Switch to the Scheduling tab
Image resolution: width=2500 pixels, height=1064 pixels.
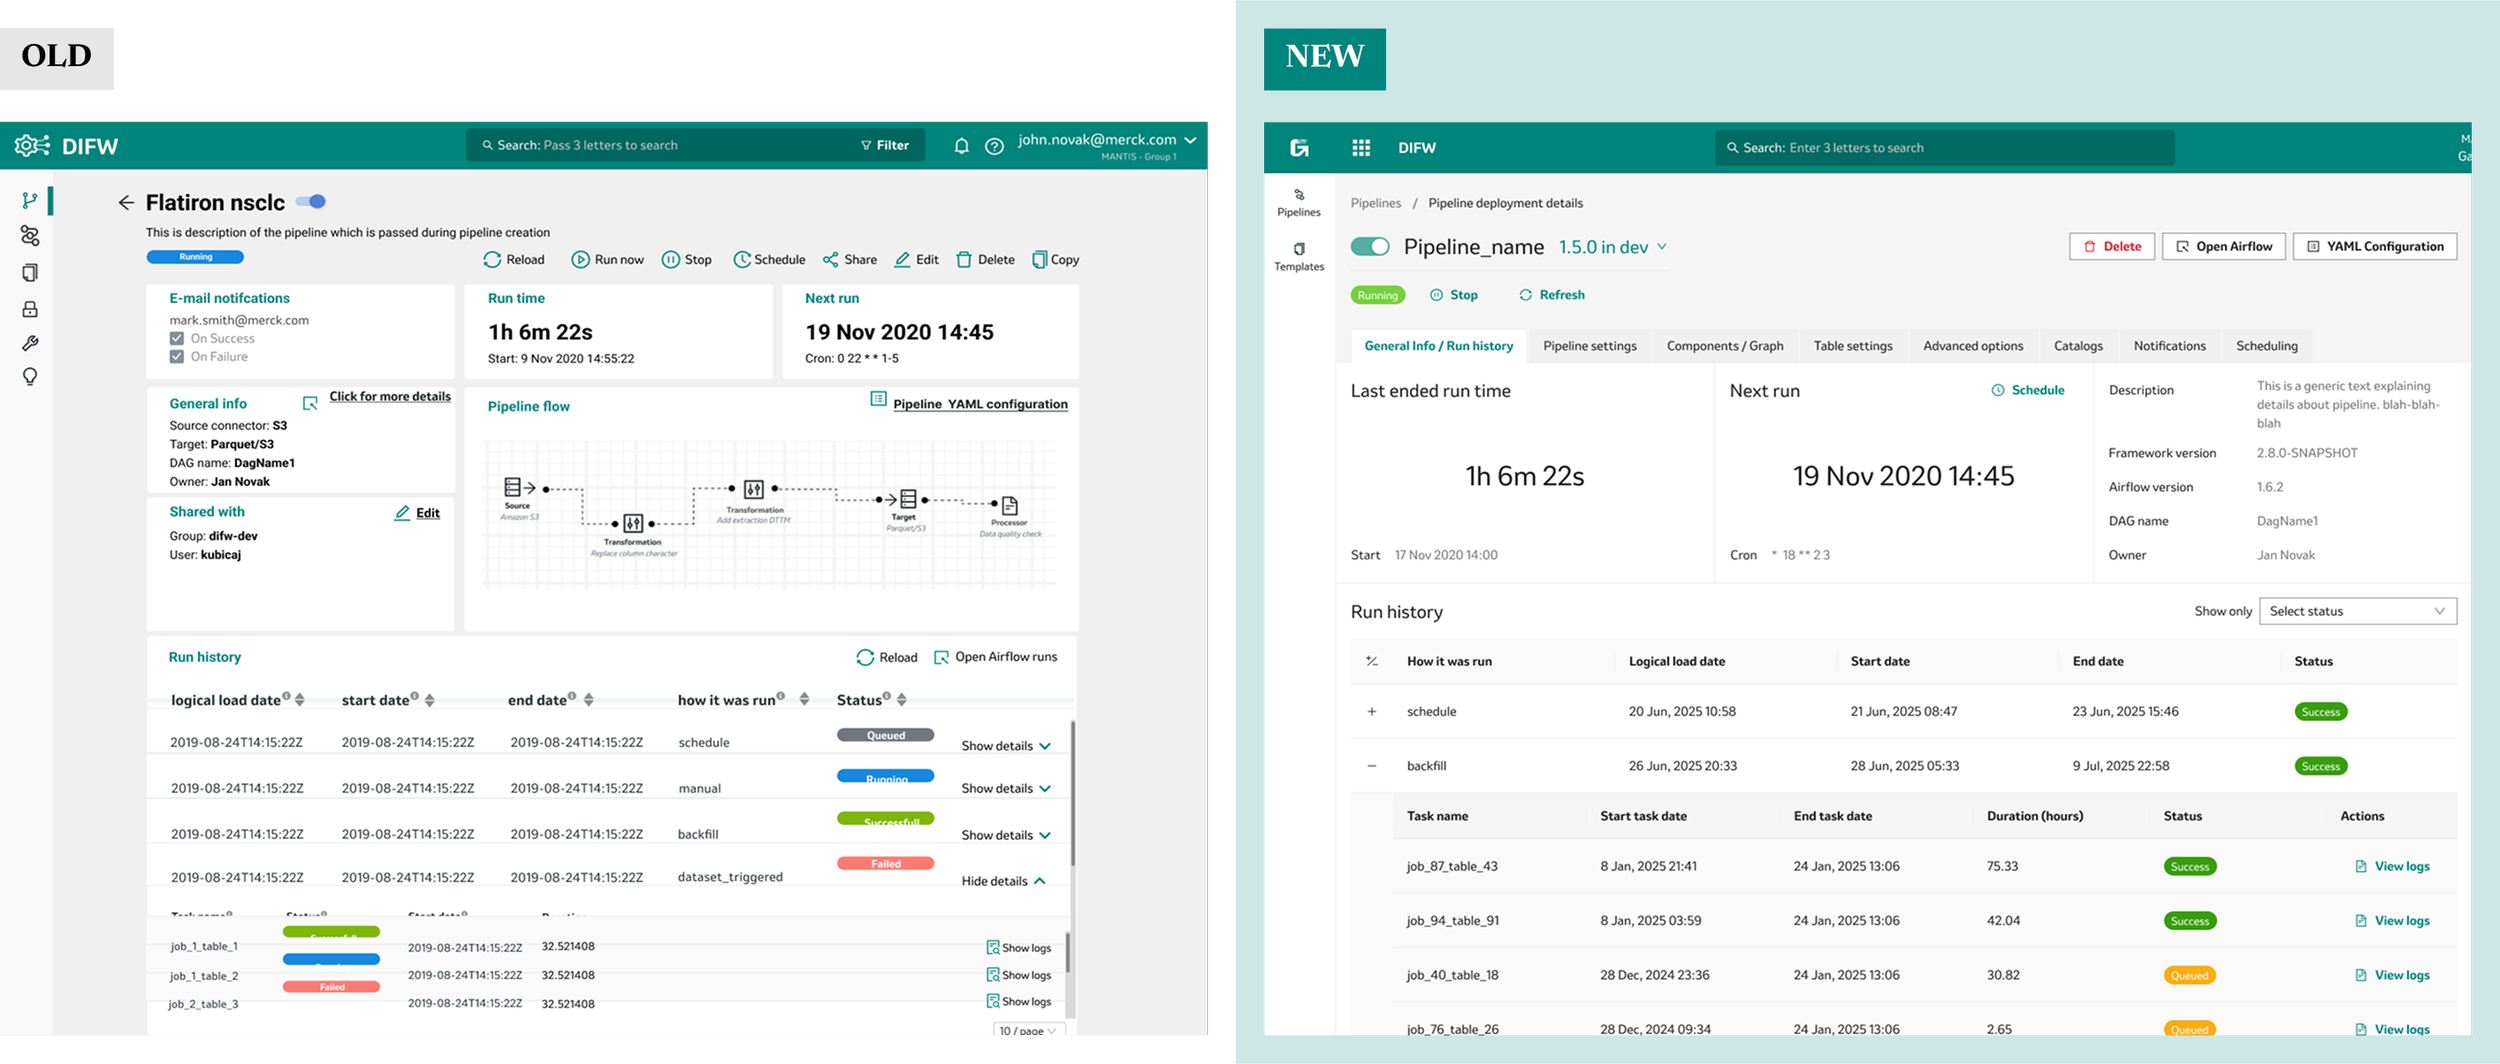pyautogui.click(x=2267, y=346)
